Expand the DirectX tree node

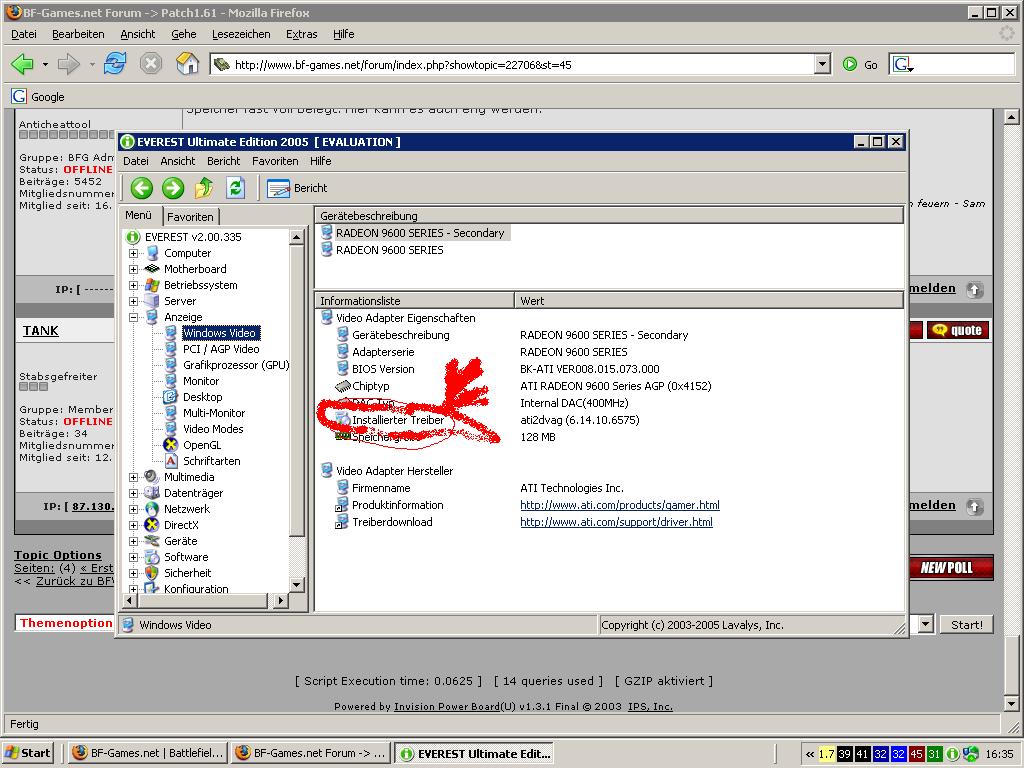coord(133,525)
